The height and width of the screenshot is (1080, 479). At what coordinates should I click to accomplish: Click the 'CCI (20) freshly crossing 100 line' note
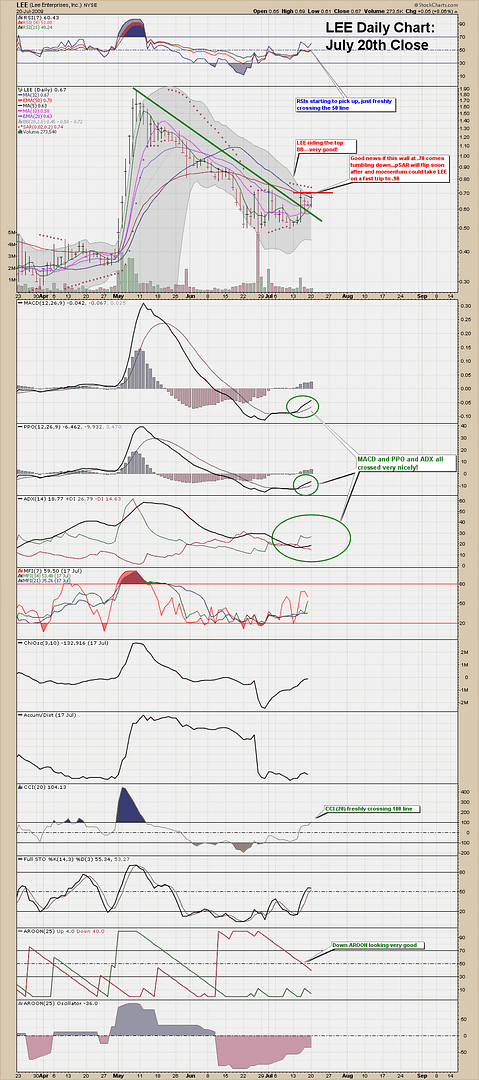(x=373, y=808)
